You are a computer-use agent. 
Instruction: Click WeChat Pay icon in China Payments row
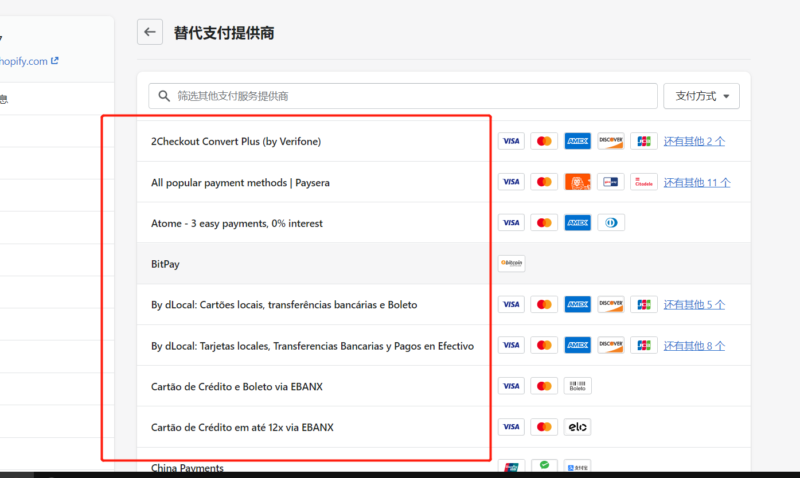pyautogui.click(x=544, y=465)
